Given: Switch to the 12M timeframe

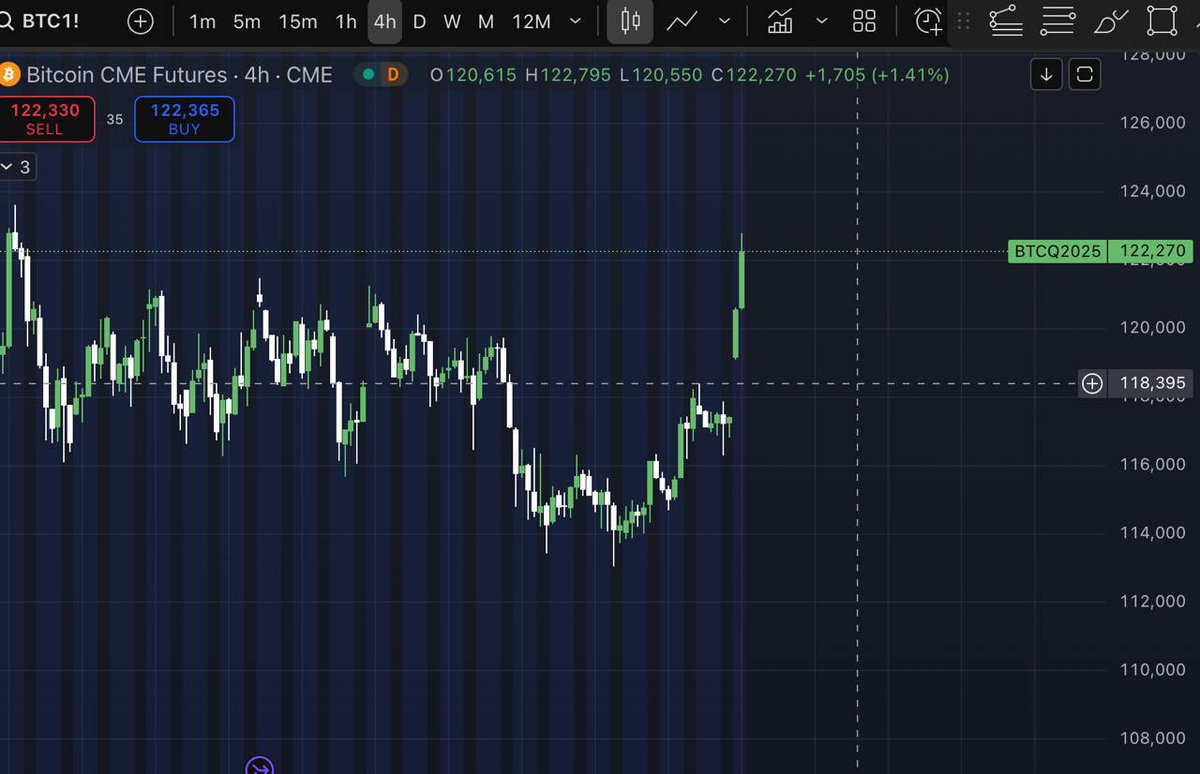Looking at the screenshot, I should point(531,21).
